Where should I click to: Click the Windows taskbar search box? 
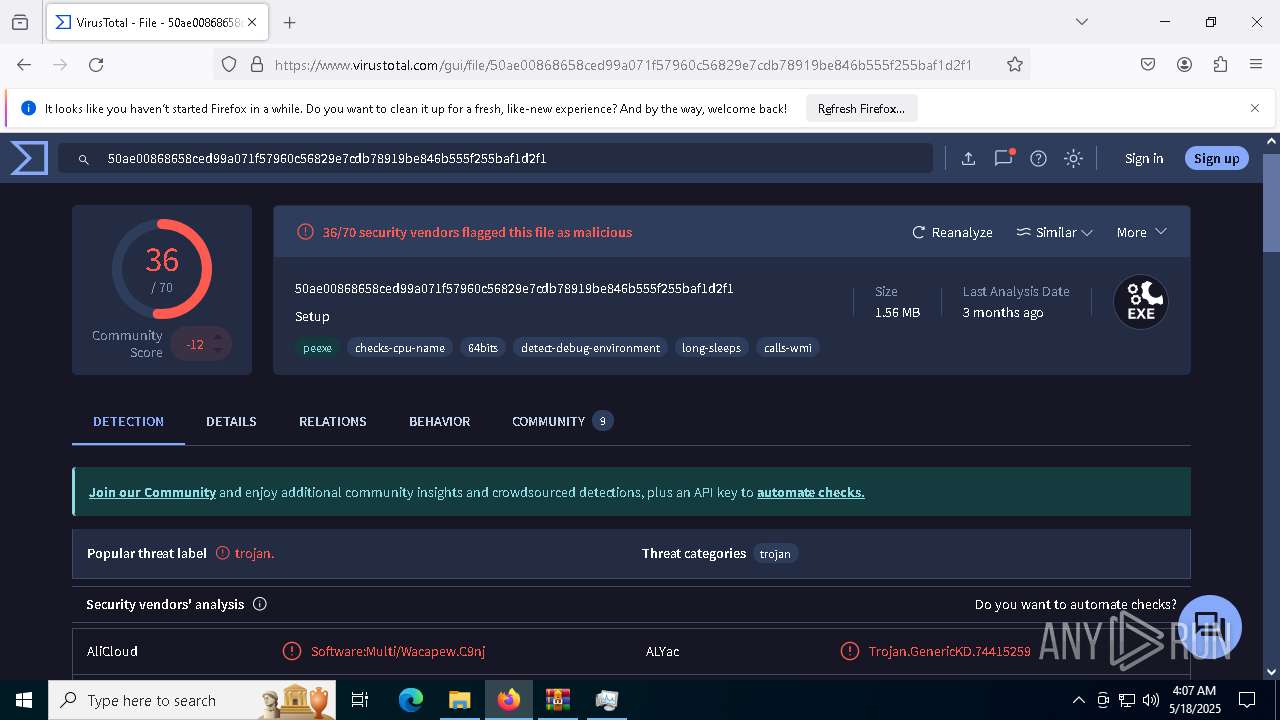[192, 700]
